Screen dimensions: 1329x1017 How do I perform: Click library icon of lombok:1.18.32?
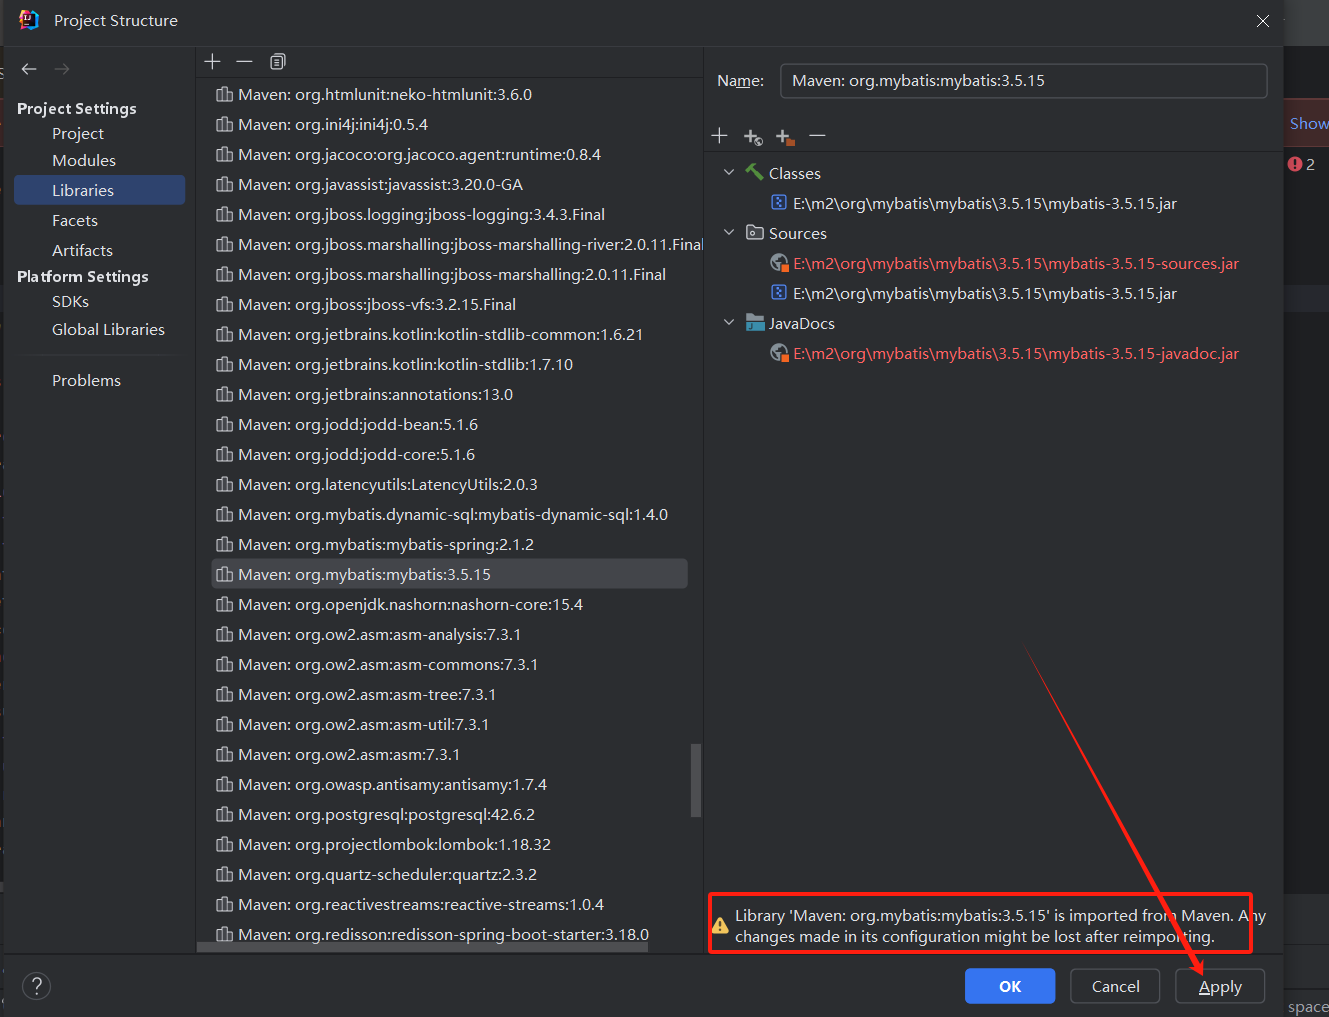point(224,845)
